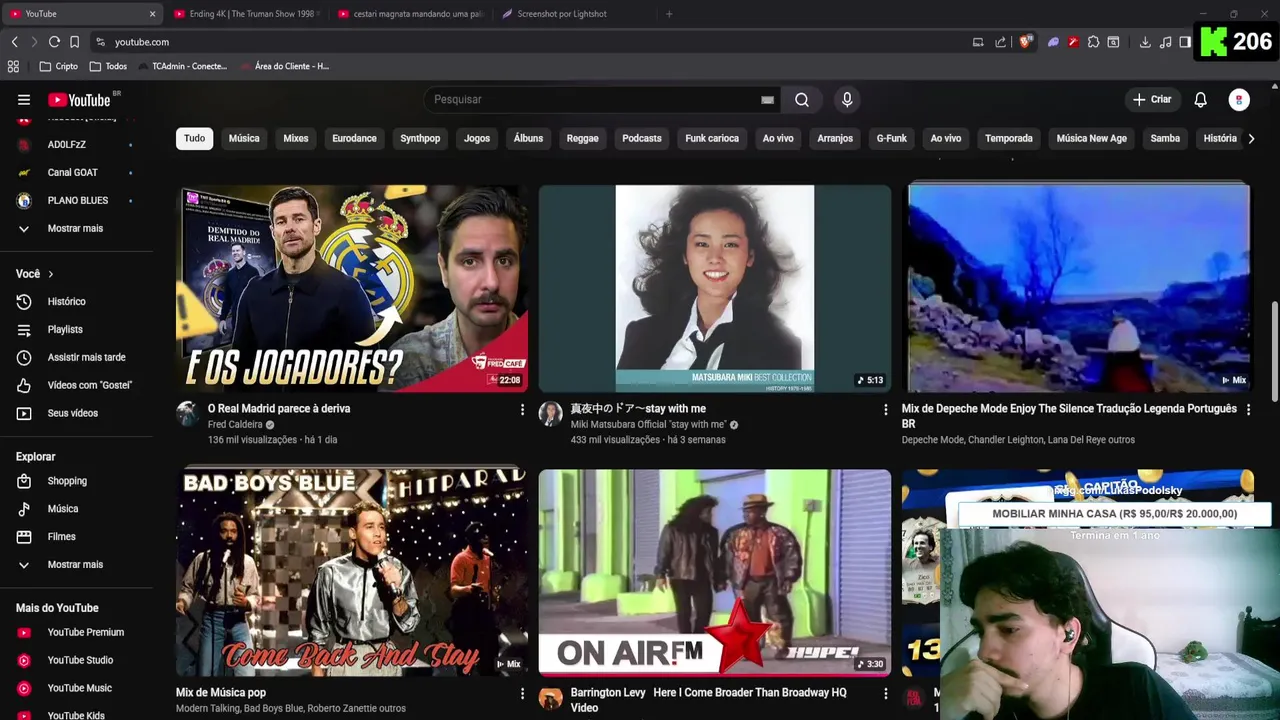Select the Funk carioca filter chip

tap(712, 139)
